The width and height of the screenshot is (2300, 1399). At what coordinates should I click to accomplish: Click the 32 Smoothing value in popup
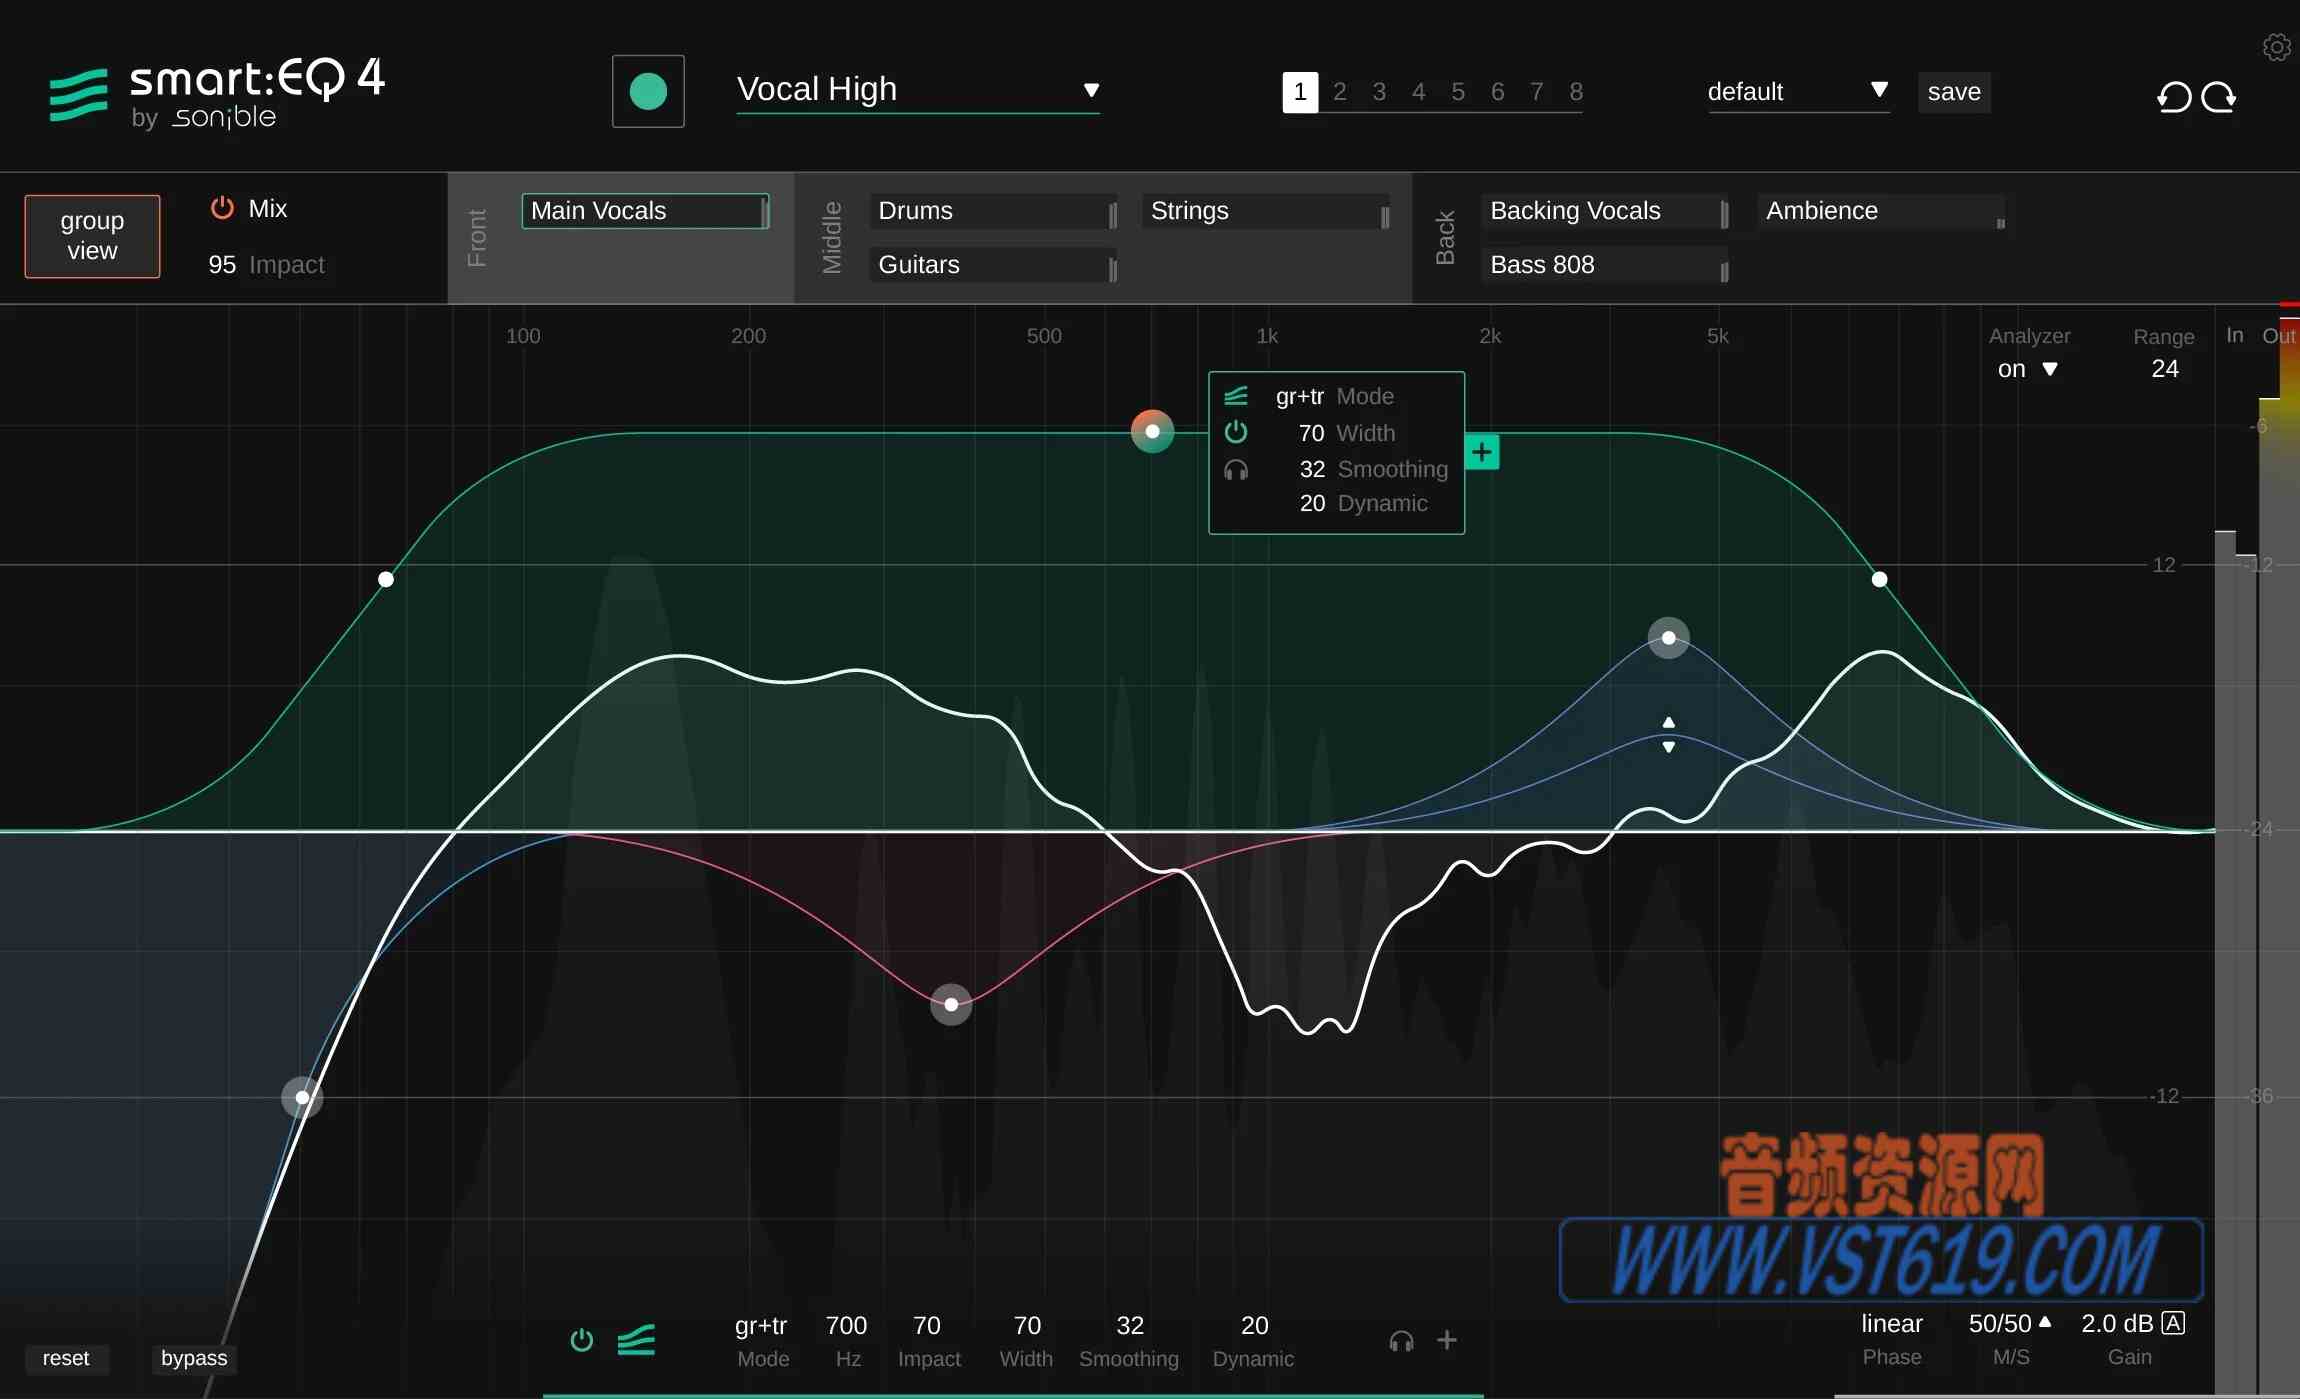point(1312,469)
